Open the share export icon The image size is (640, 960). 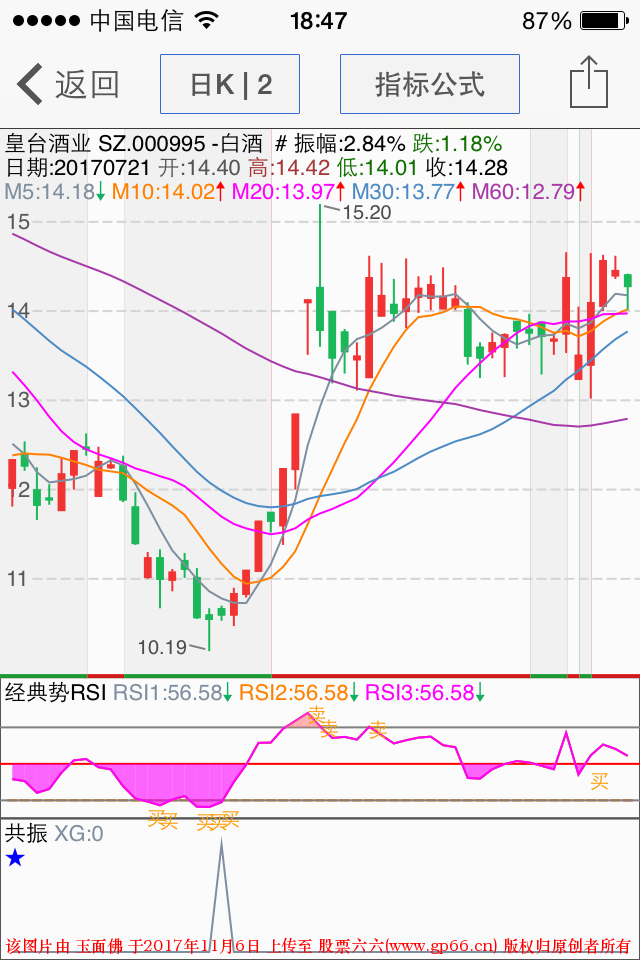tap(588, 82)
